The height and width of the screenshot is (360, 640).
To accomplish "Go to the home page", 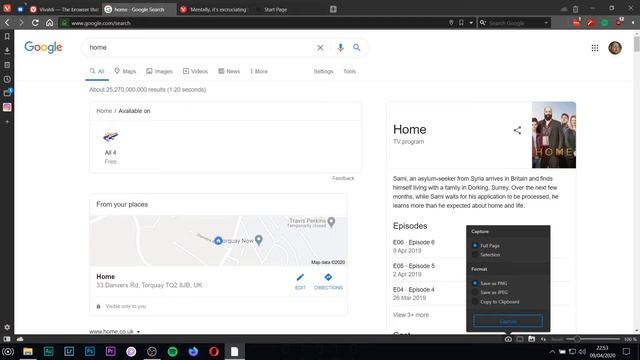I will pyautogui.click(x=49, y=23).
